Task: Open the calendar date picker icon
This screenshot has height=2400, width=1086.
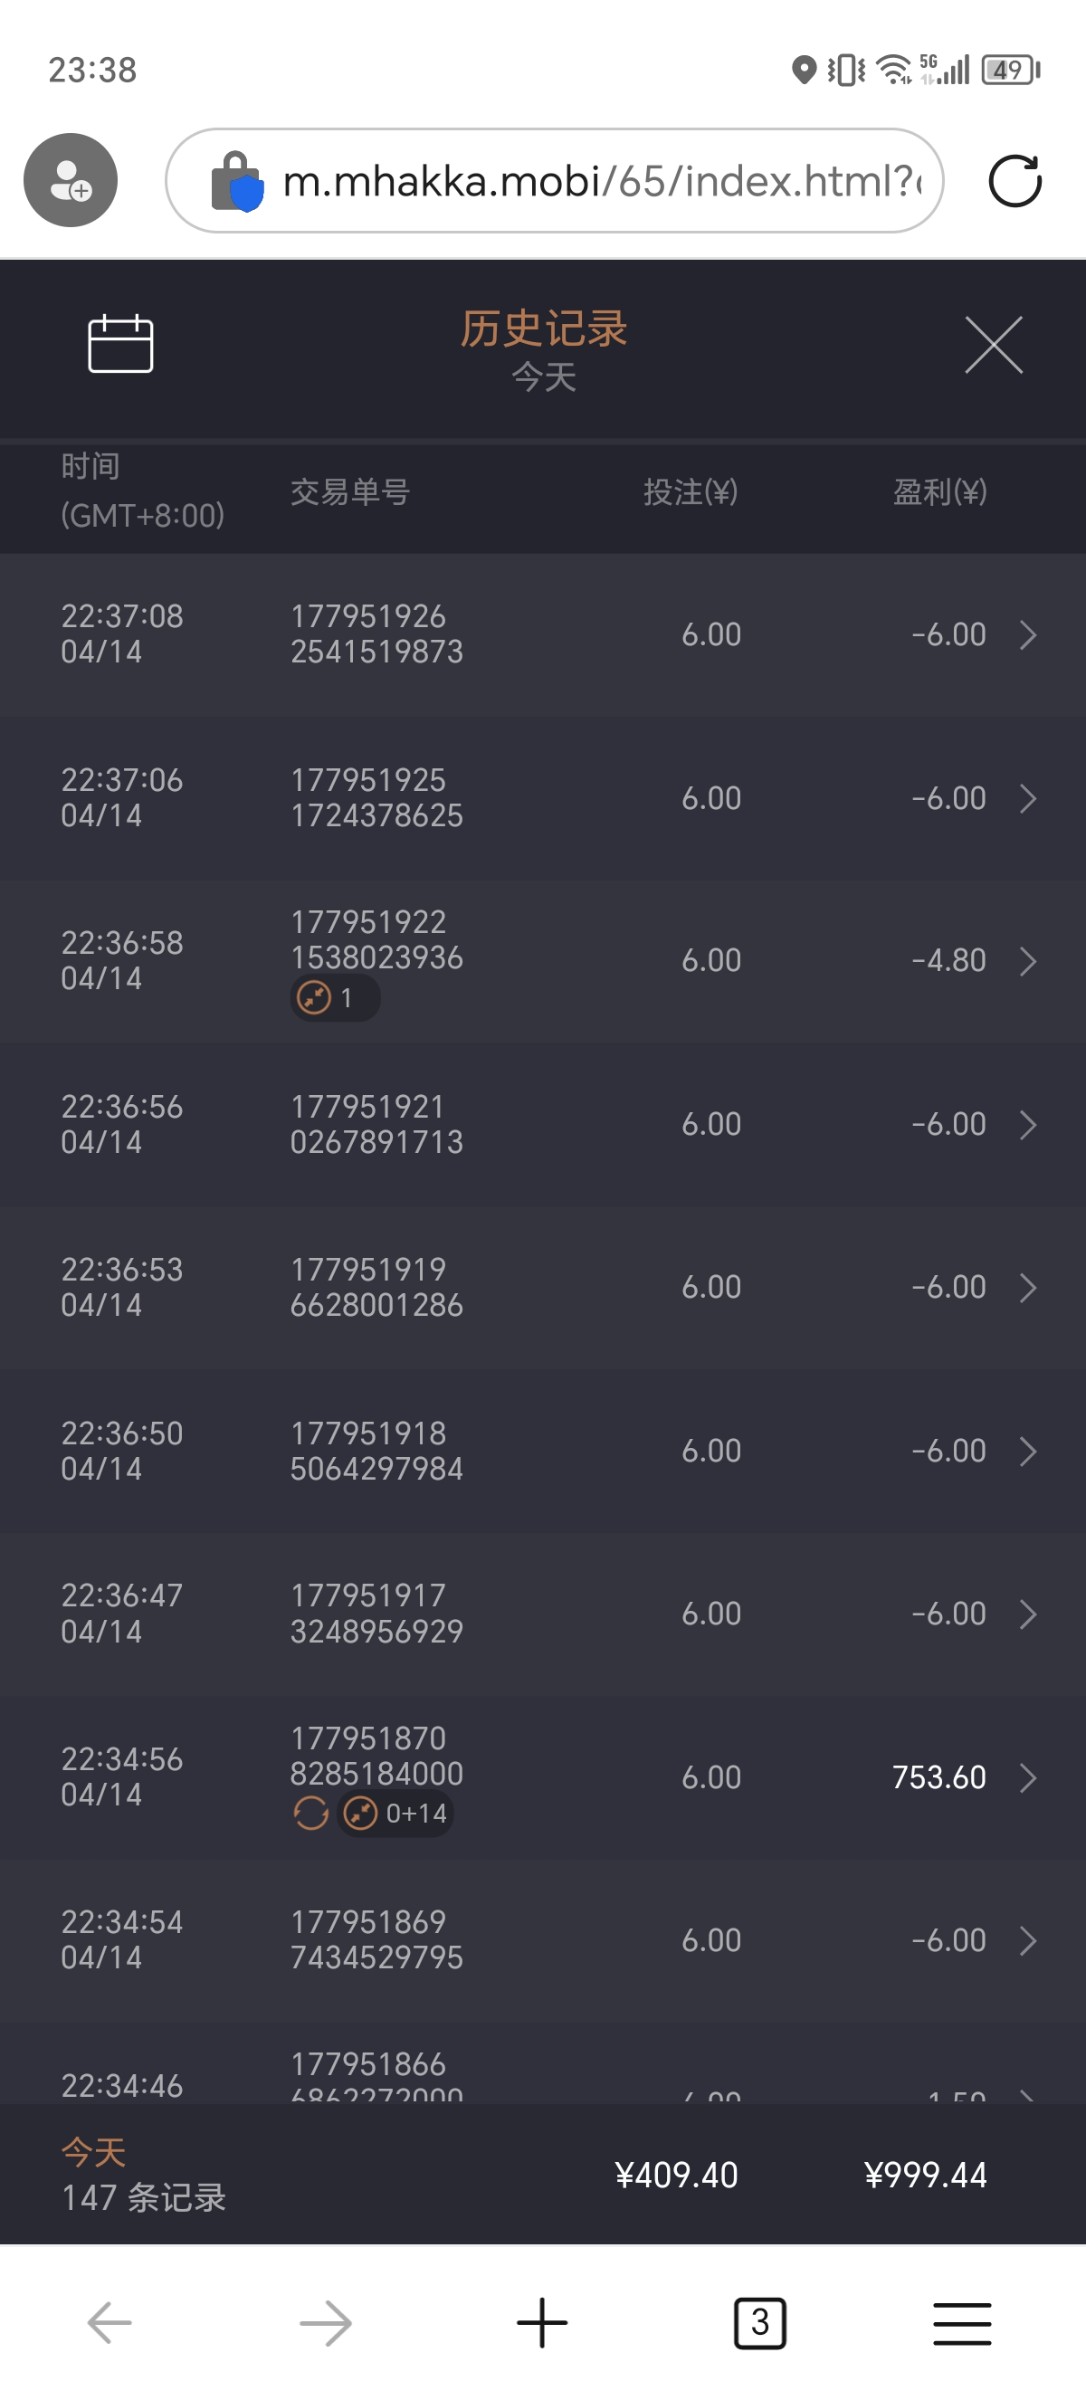Action: [x=120, y=344]
